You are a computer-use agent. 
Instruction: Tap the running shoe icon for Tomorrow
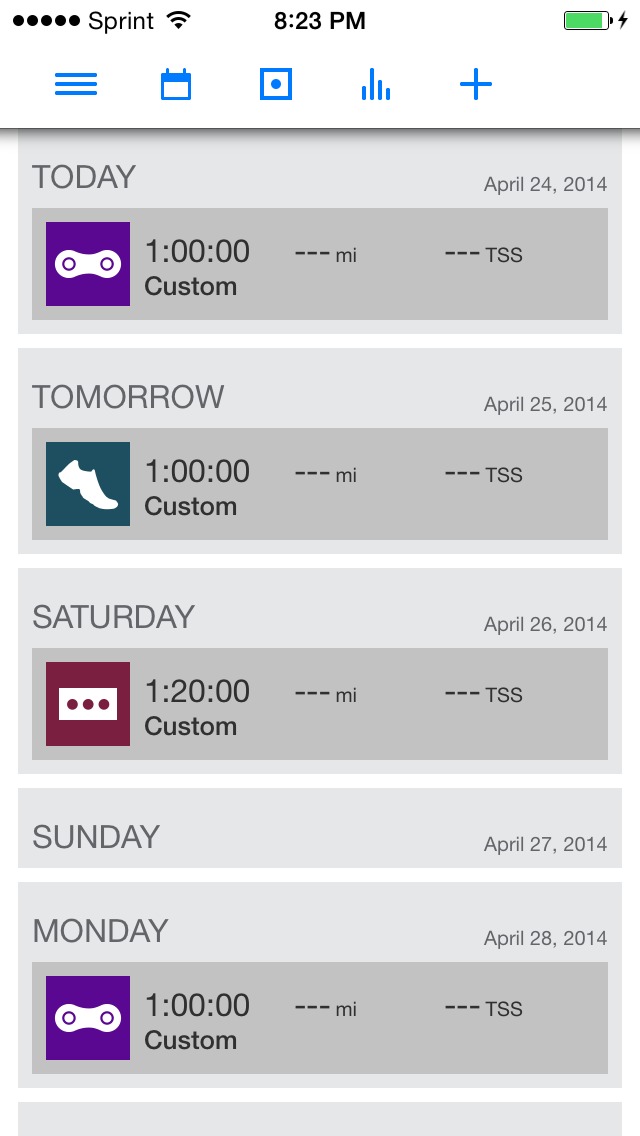point(88,484)
